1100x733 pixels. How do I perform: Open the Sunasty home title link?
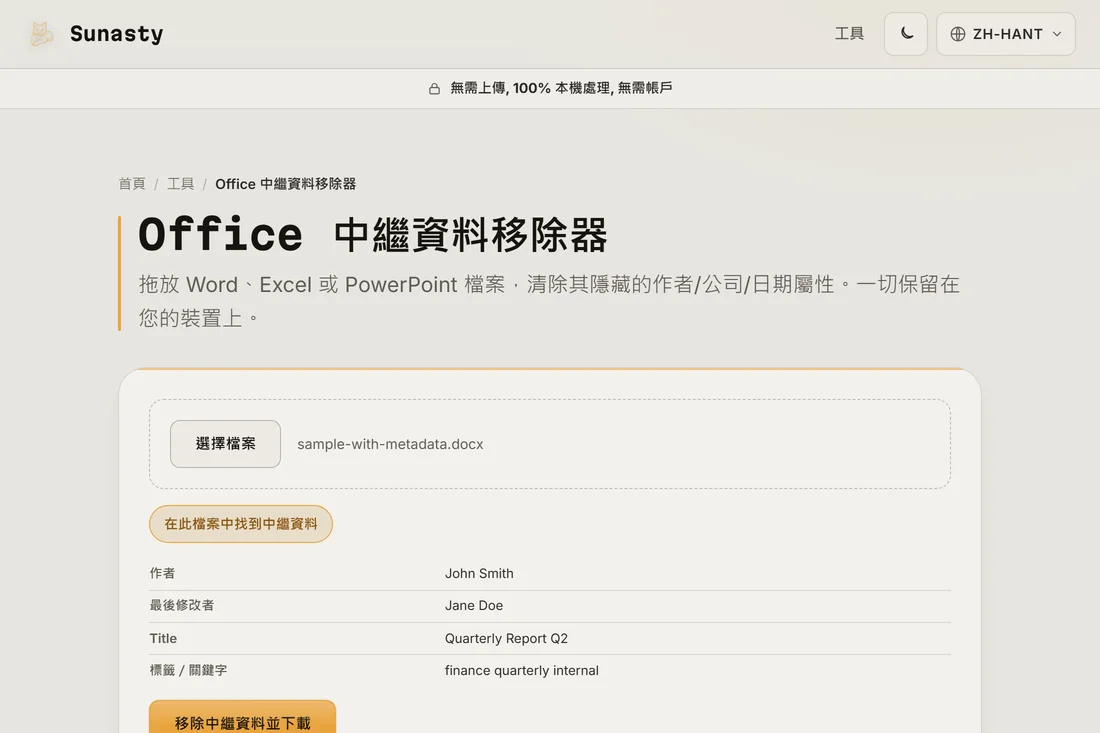pyautogui.click(x=116, y=34)
